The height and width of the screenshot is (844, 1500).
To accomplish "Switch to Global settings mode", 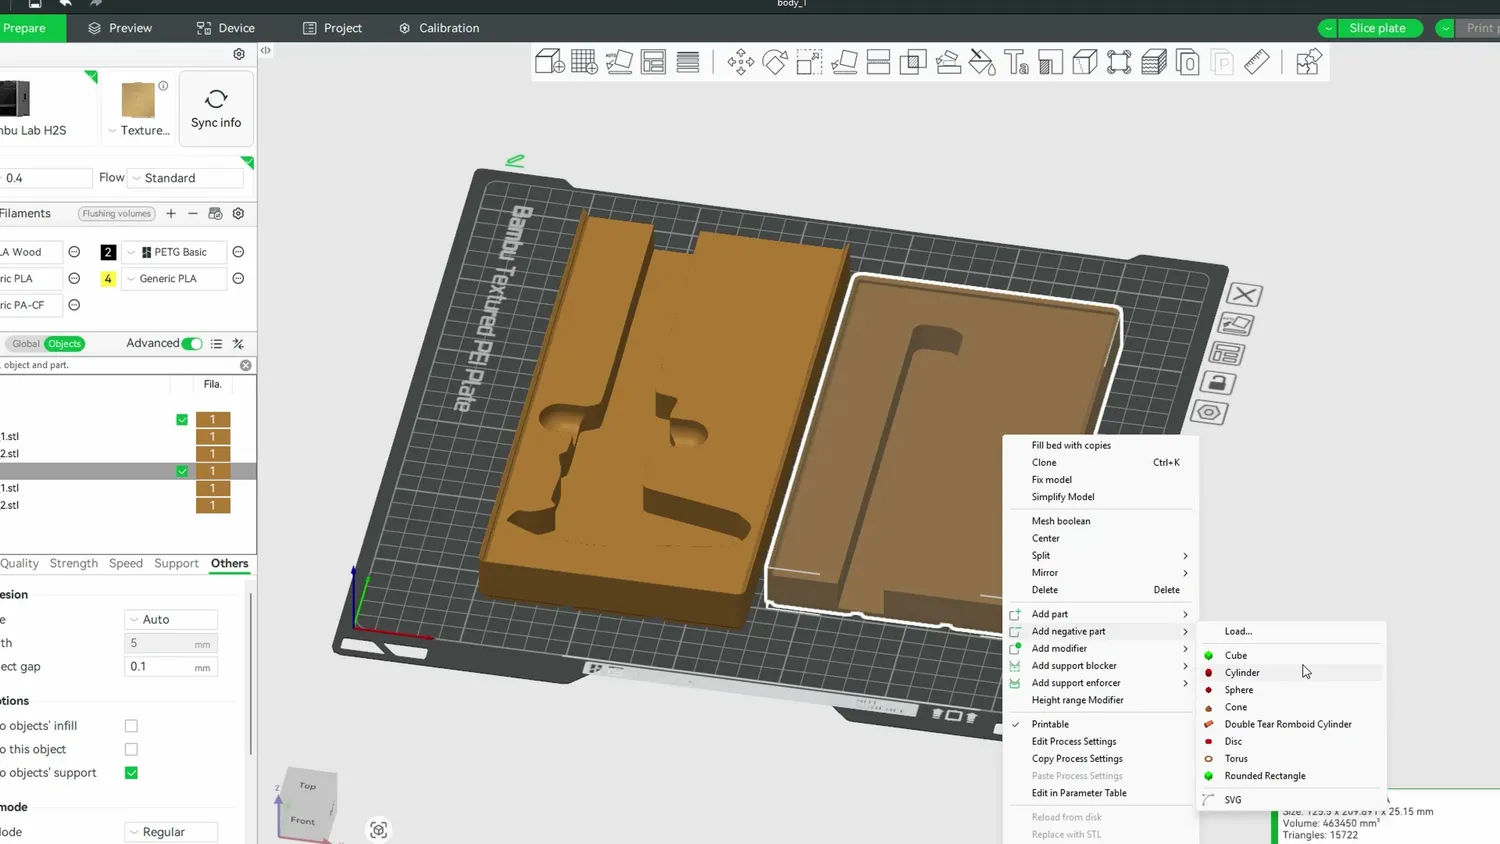I will 26,344.
